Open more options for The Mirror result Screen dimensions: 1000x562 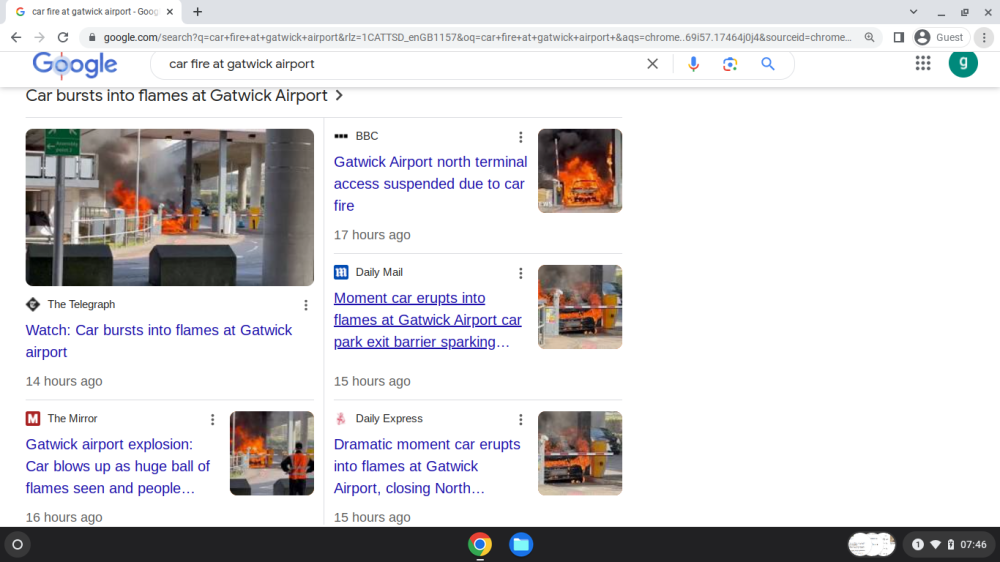pyautogui.click(x=212, y=419)
